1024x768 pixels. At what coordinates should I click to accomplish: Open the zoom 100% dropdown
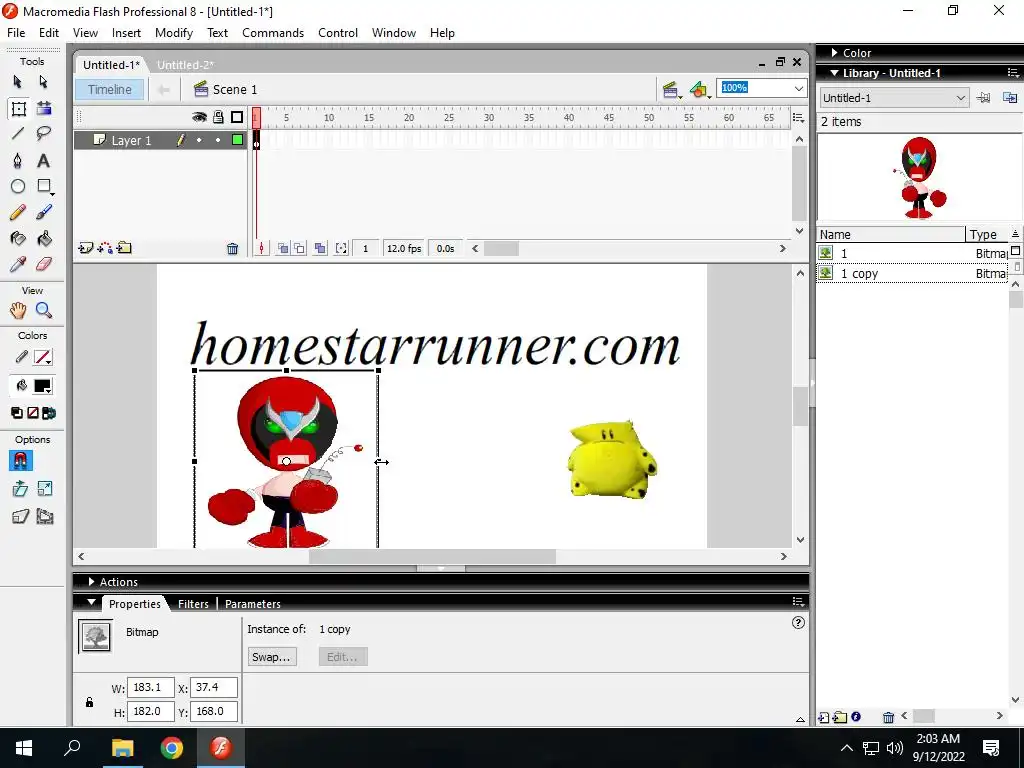[798, 88]
